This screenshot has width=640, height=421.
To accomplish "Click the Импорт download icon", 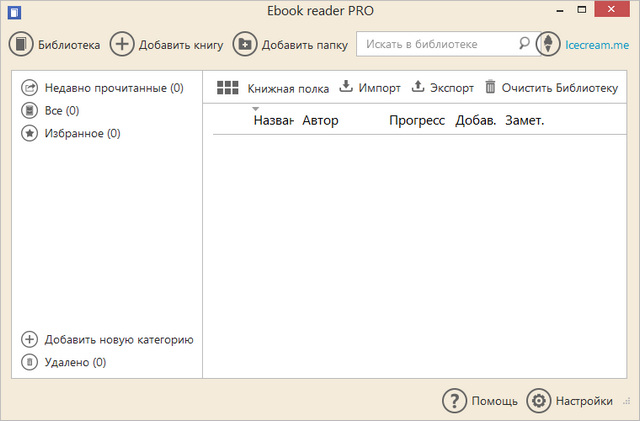I will pyautogui.click(x=346, y=86).
